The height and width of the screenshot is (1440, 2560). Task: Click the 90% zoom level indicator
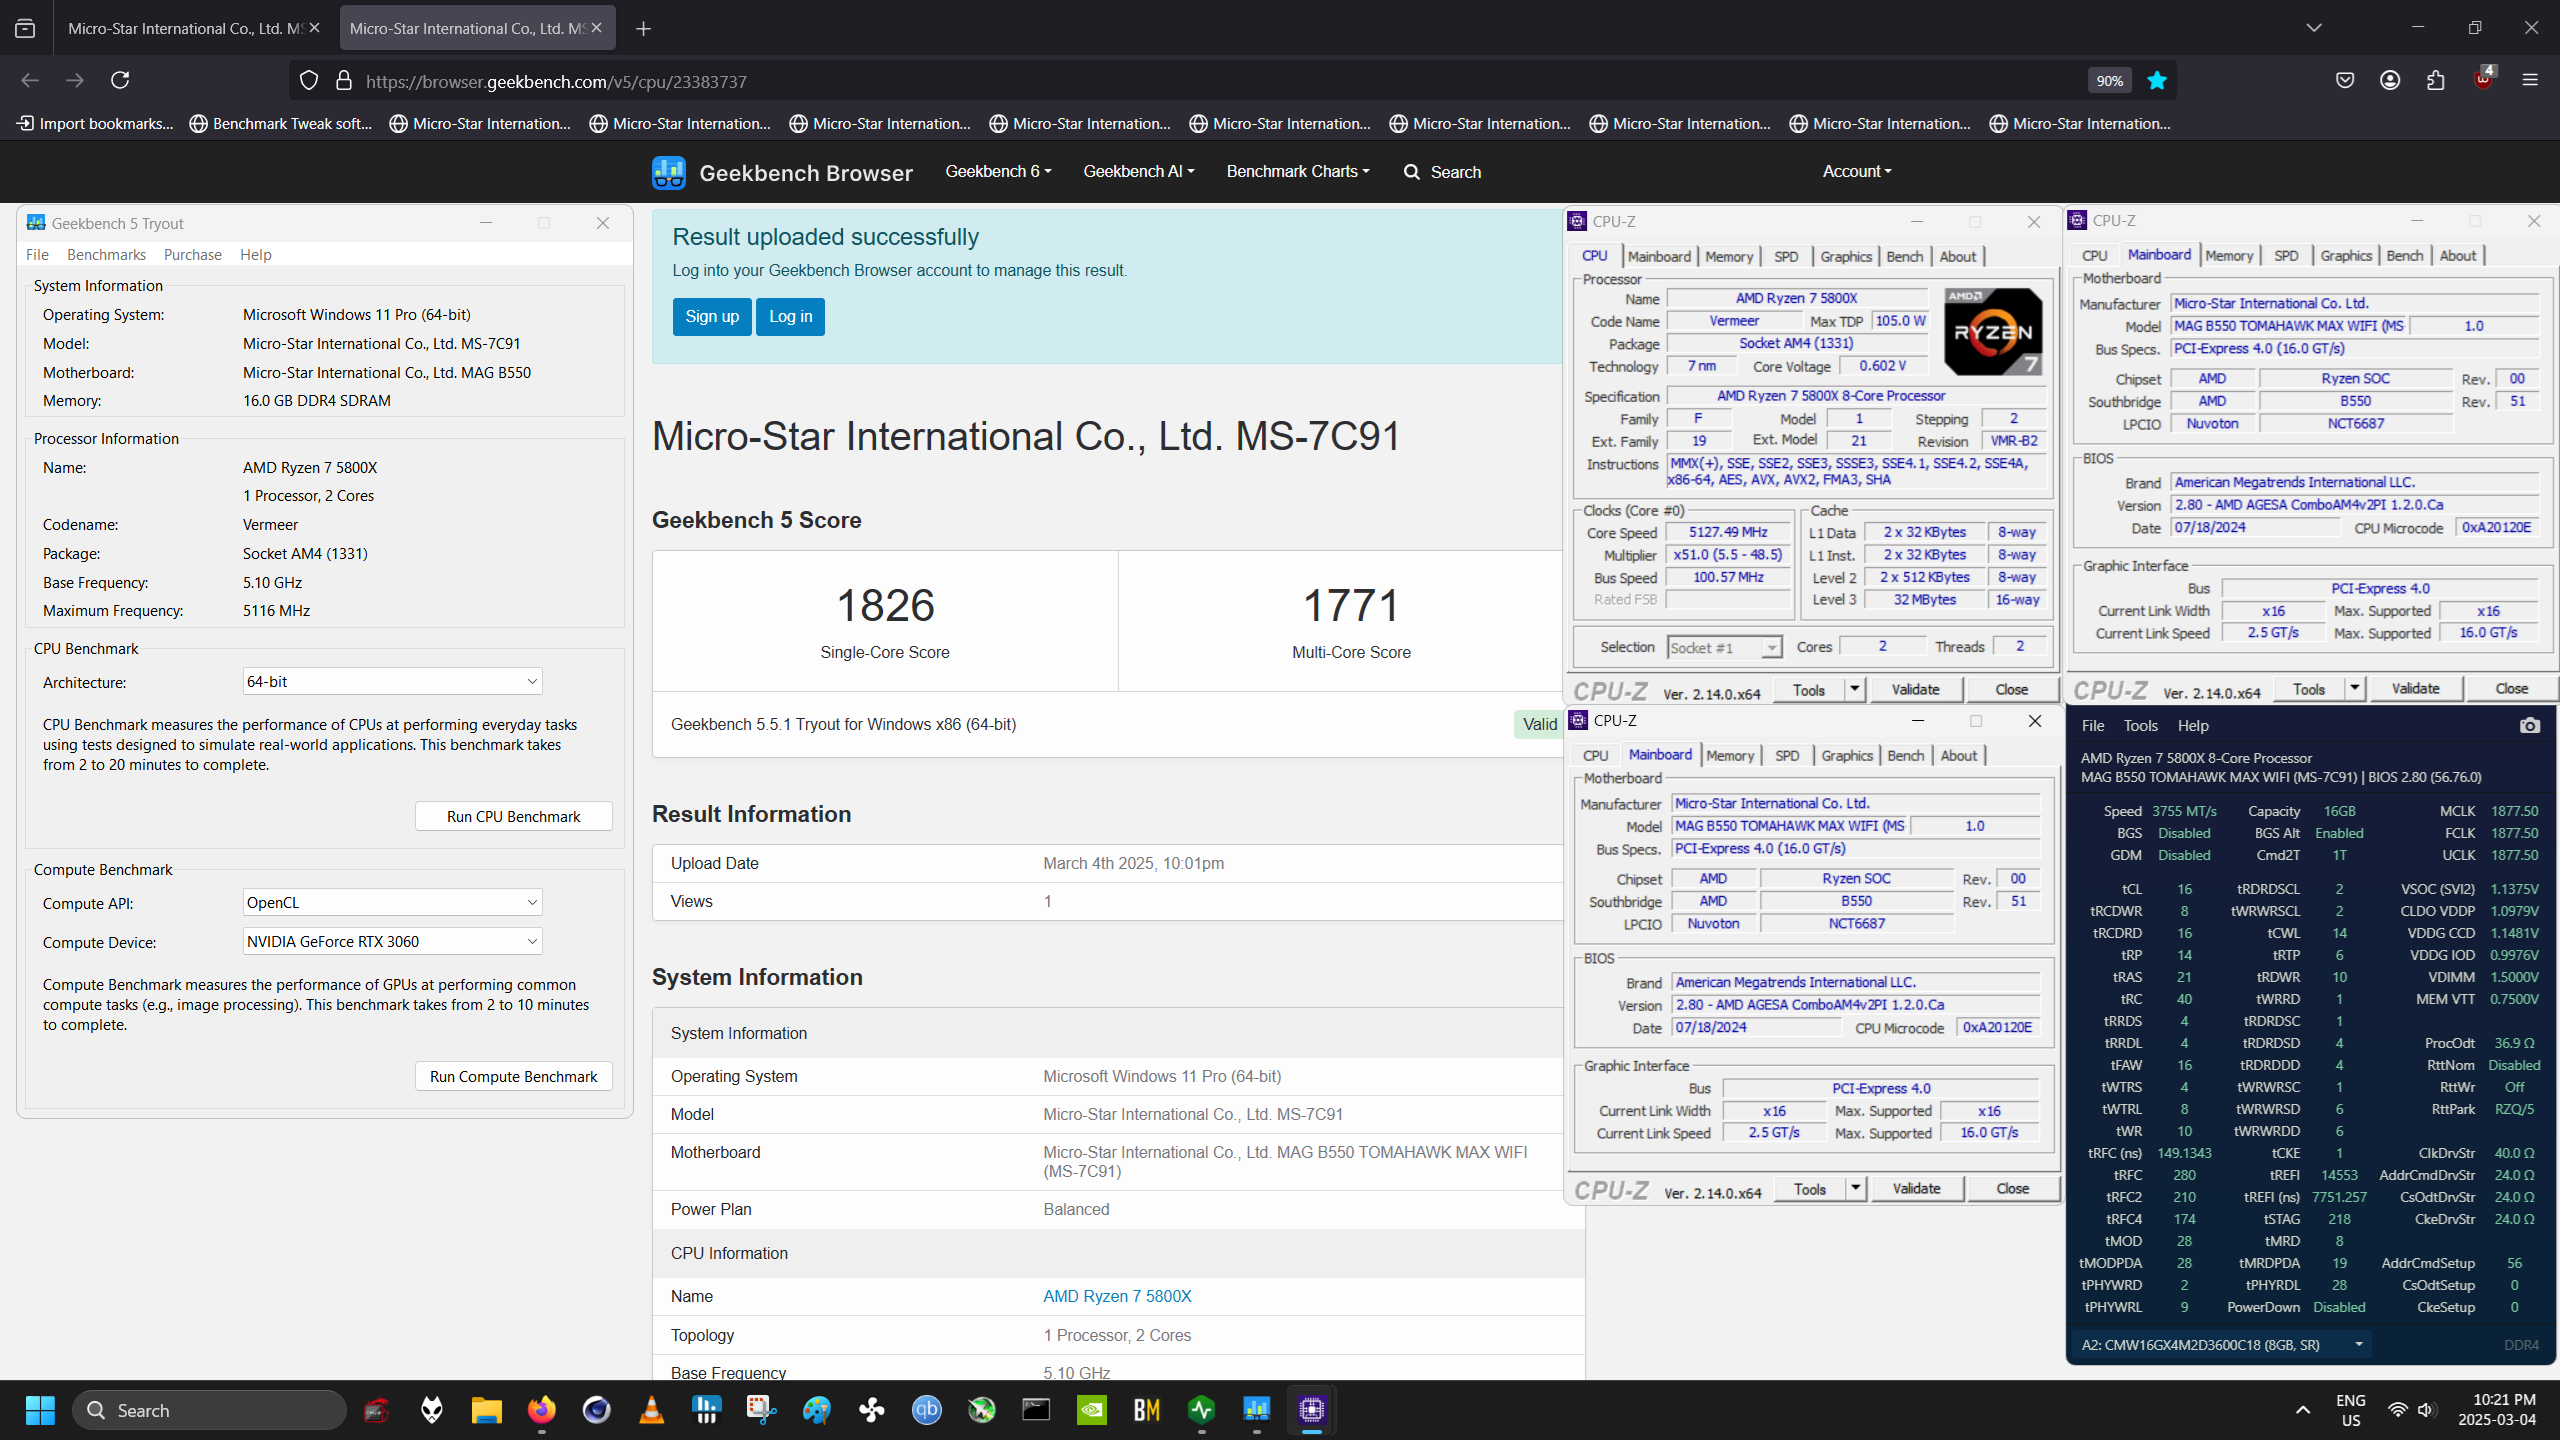click(x=2110, y=81)
